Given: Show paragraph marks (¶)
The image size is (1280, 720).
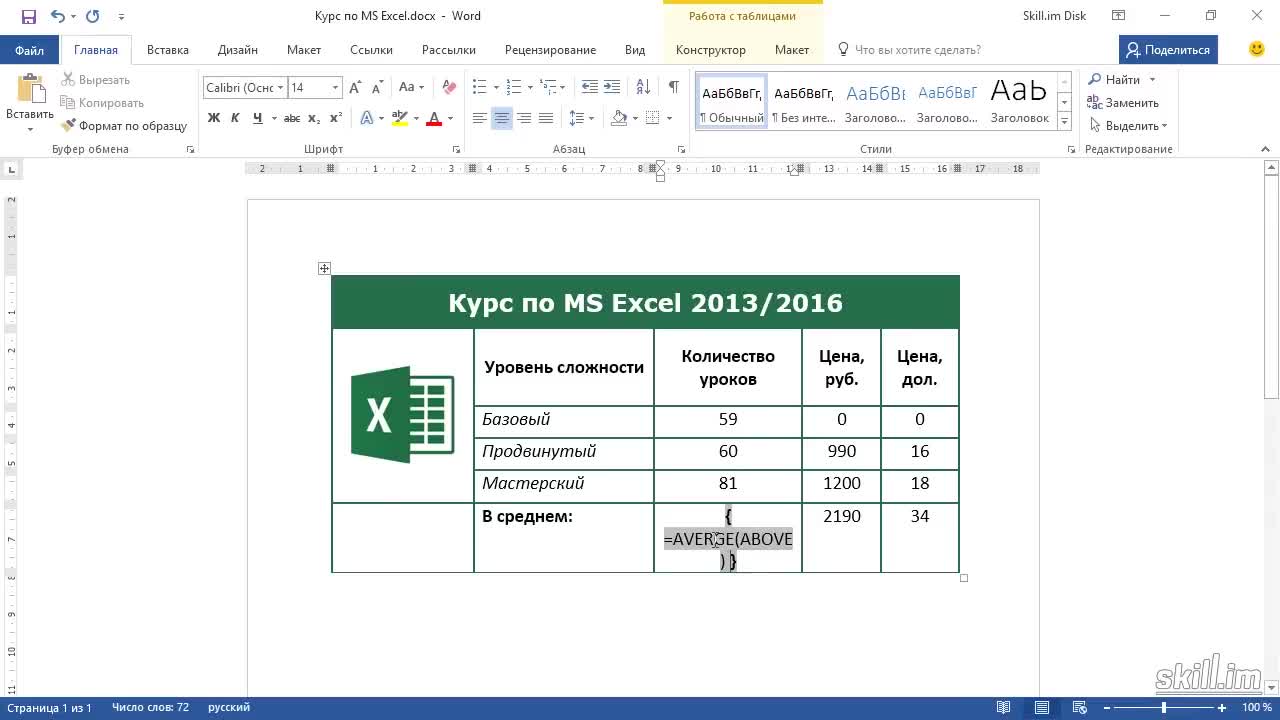Looking at the screenshot, I should pos(673,88).
